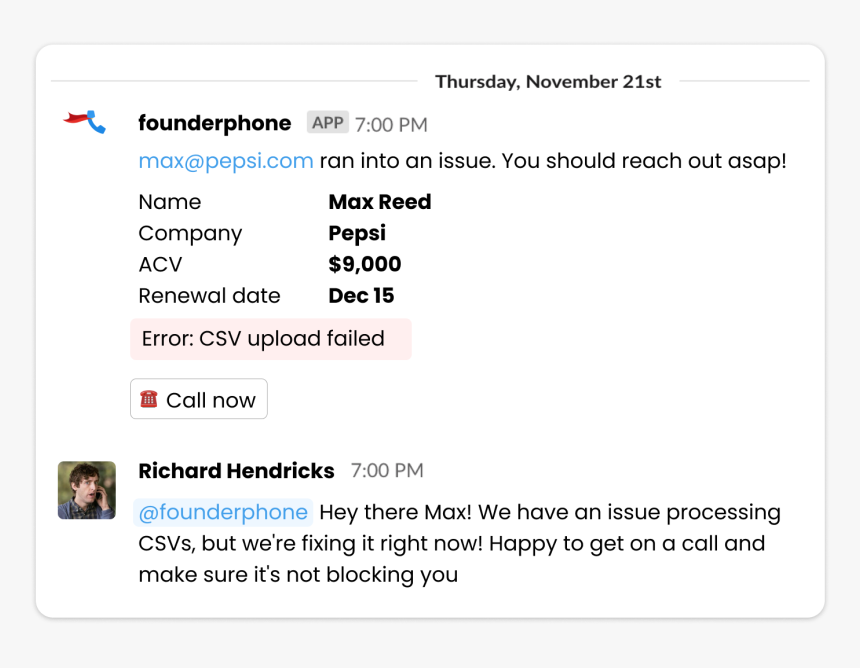860x668 pixels.
Task: Click Richard's reply message text
Action: pos(460,544)
